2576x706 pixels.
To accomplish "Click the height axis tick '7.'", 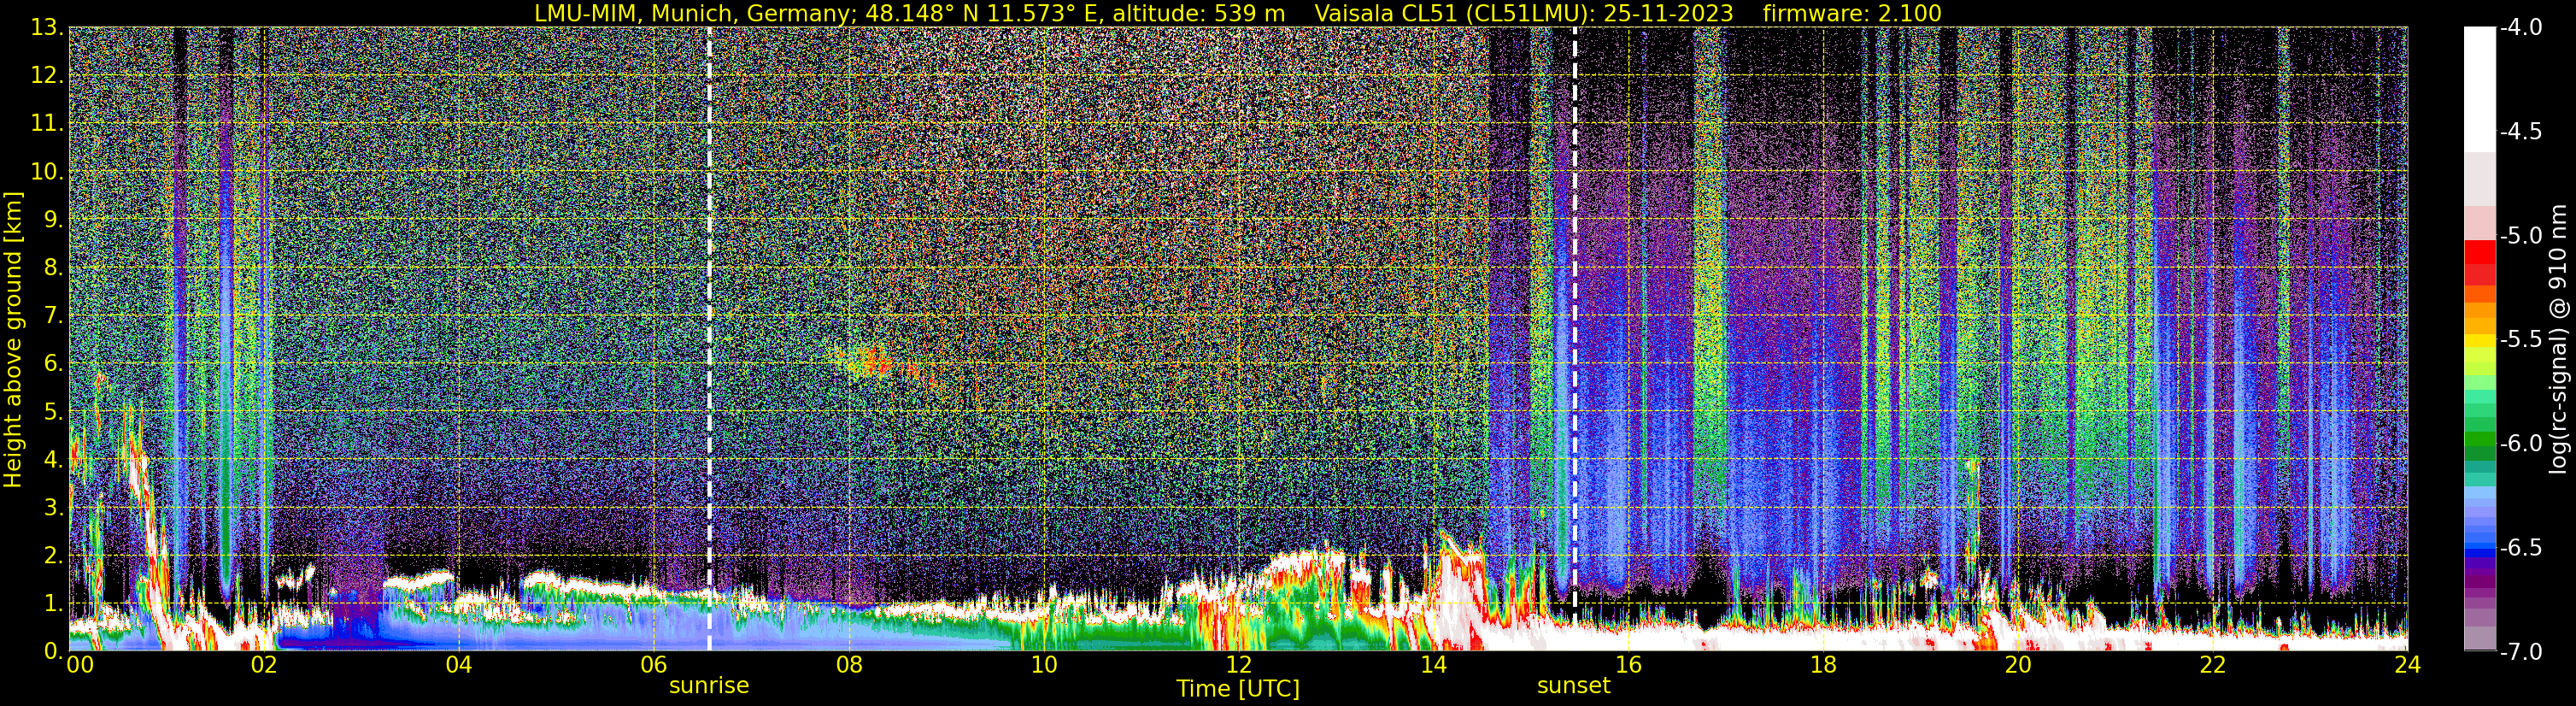I will (53, 316).
